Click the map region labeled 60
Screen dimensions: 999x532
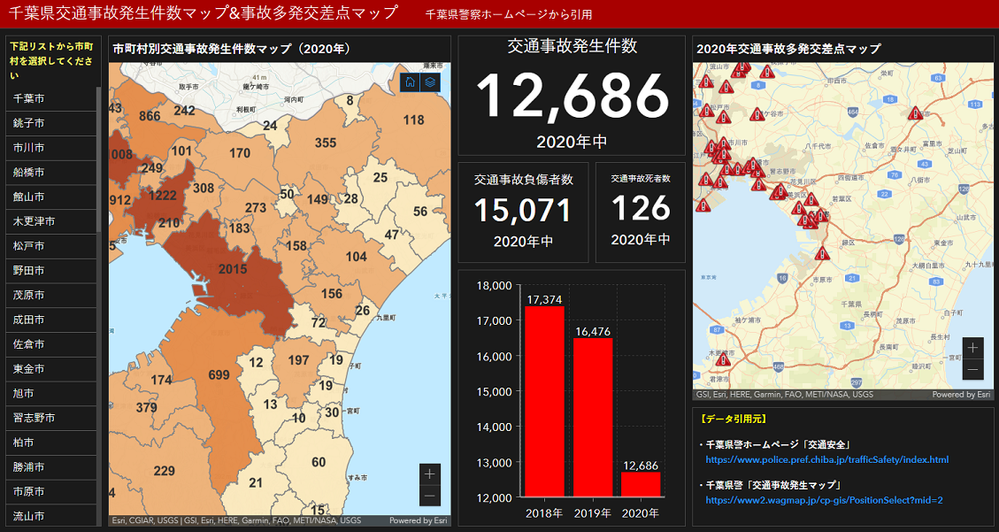pyautogui.click(x=319, y=462)
